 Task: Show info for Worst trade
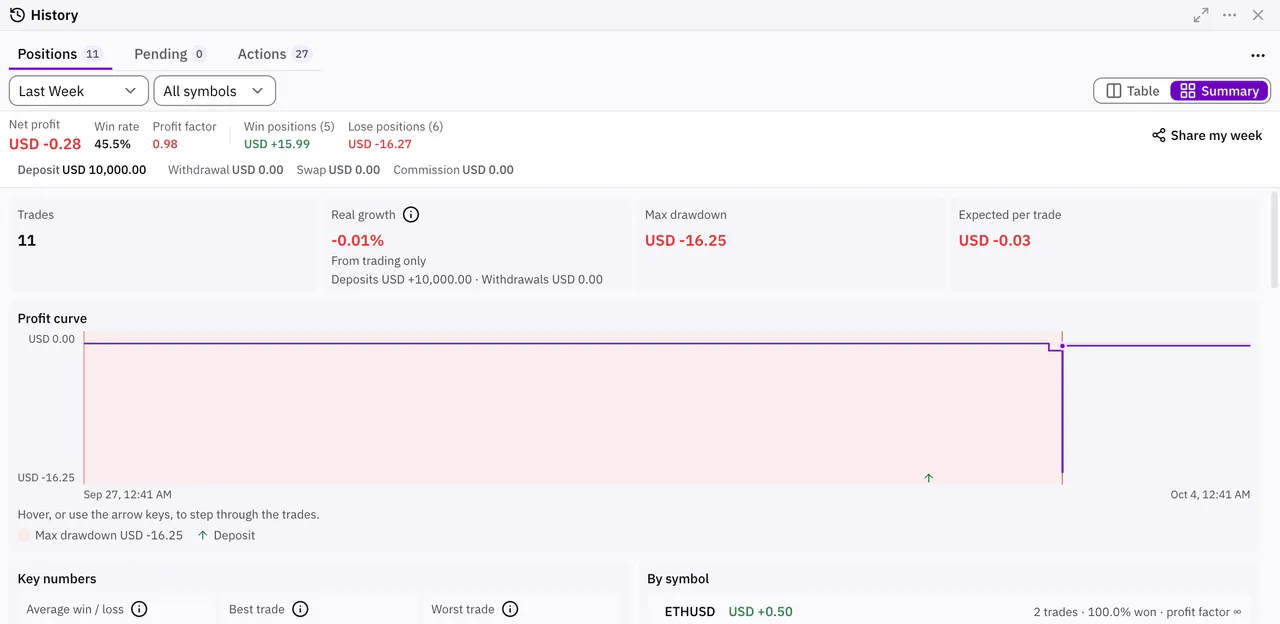pos(510,609)
